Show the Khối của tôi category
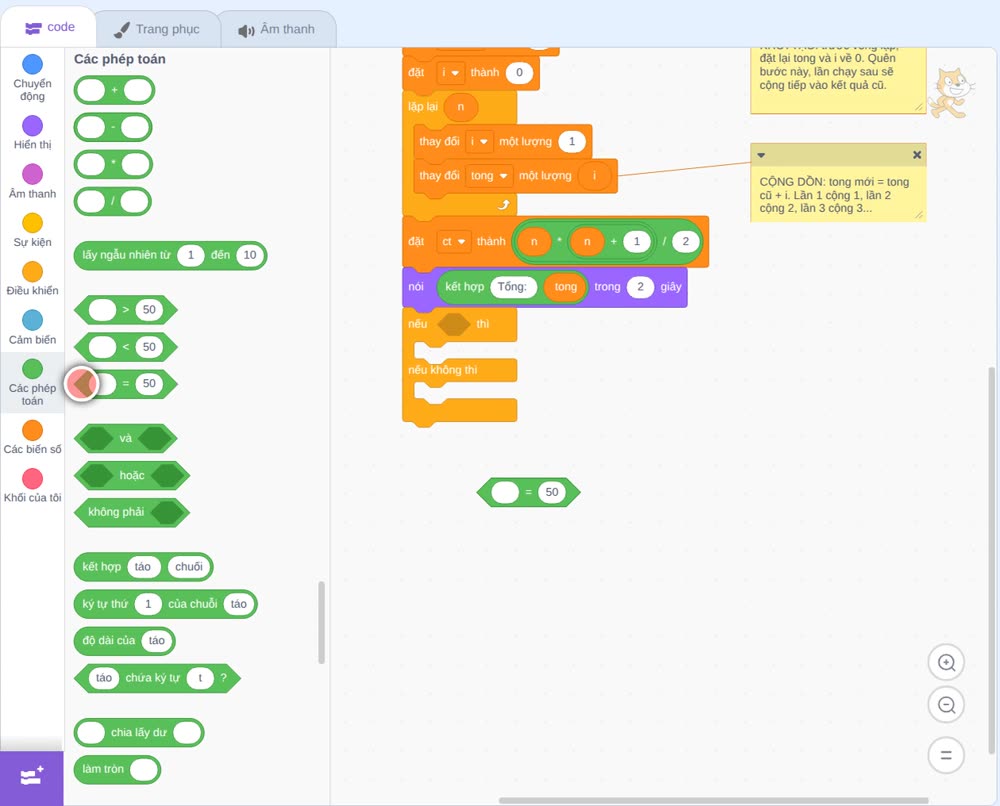1000x806 pixels. 32,486
